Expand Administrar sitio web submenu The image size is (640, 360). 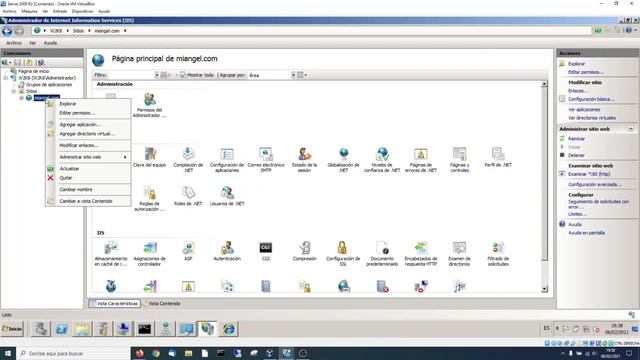(88, 157)
